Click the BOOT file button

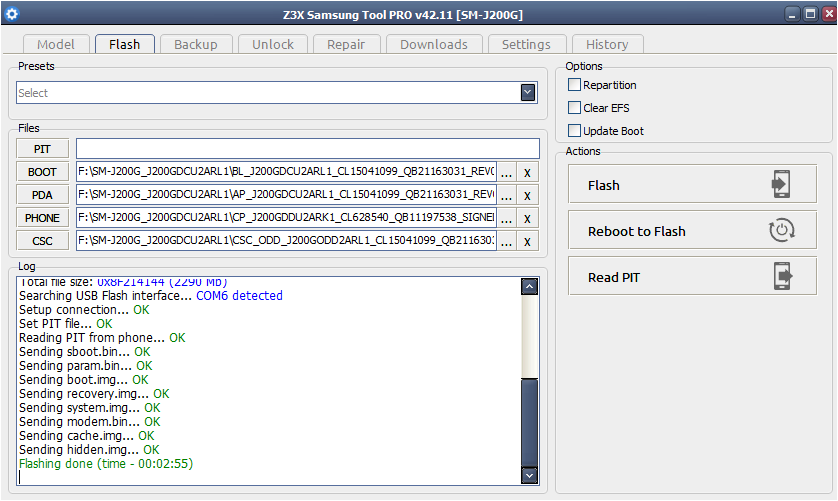pos(43,172)
